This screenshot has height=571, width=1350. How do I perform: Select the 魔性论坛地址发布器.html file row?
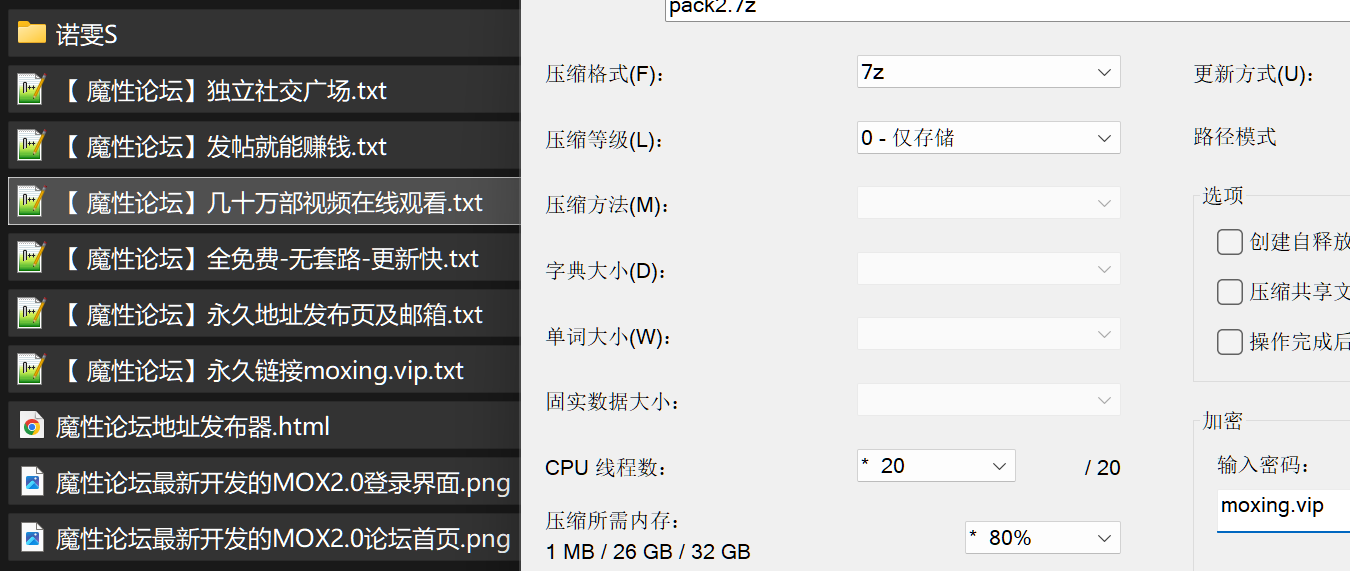(x=264, y=427)
